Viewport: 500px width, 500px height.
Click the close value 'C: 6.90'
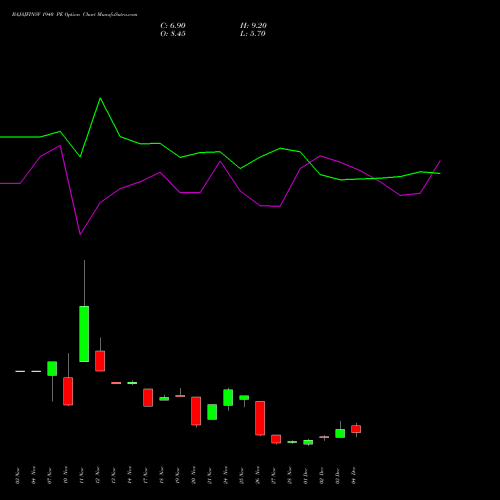[173, 26]
